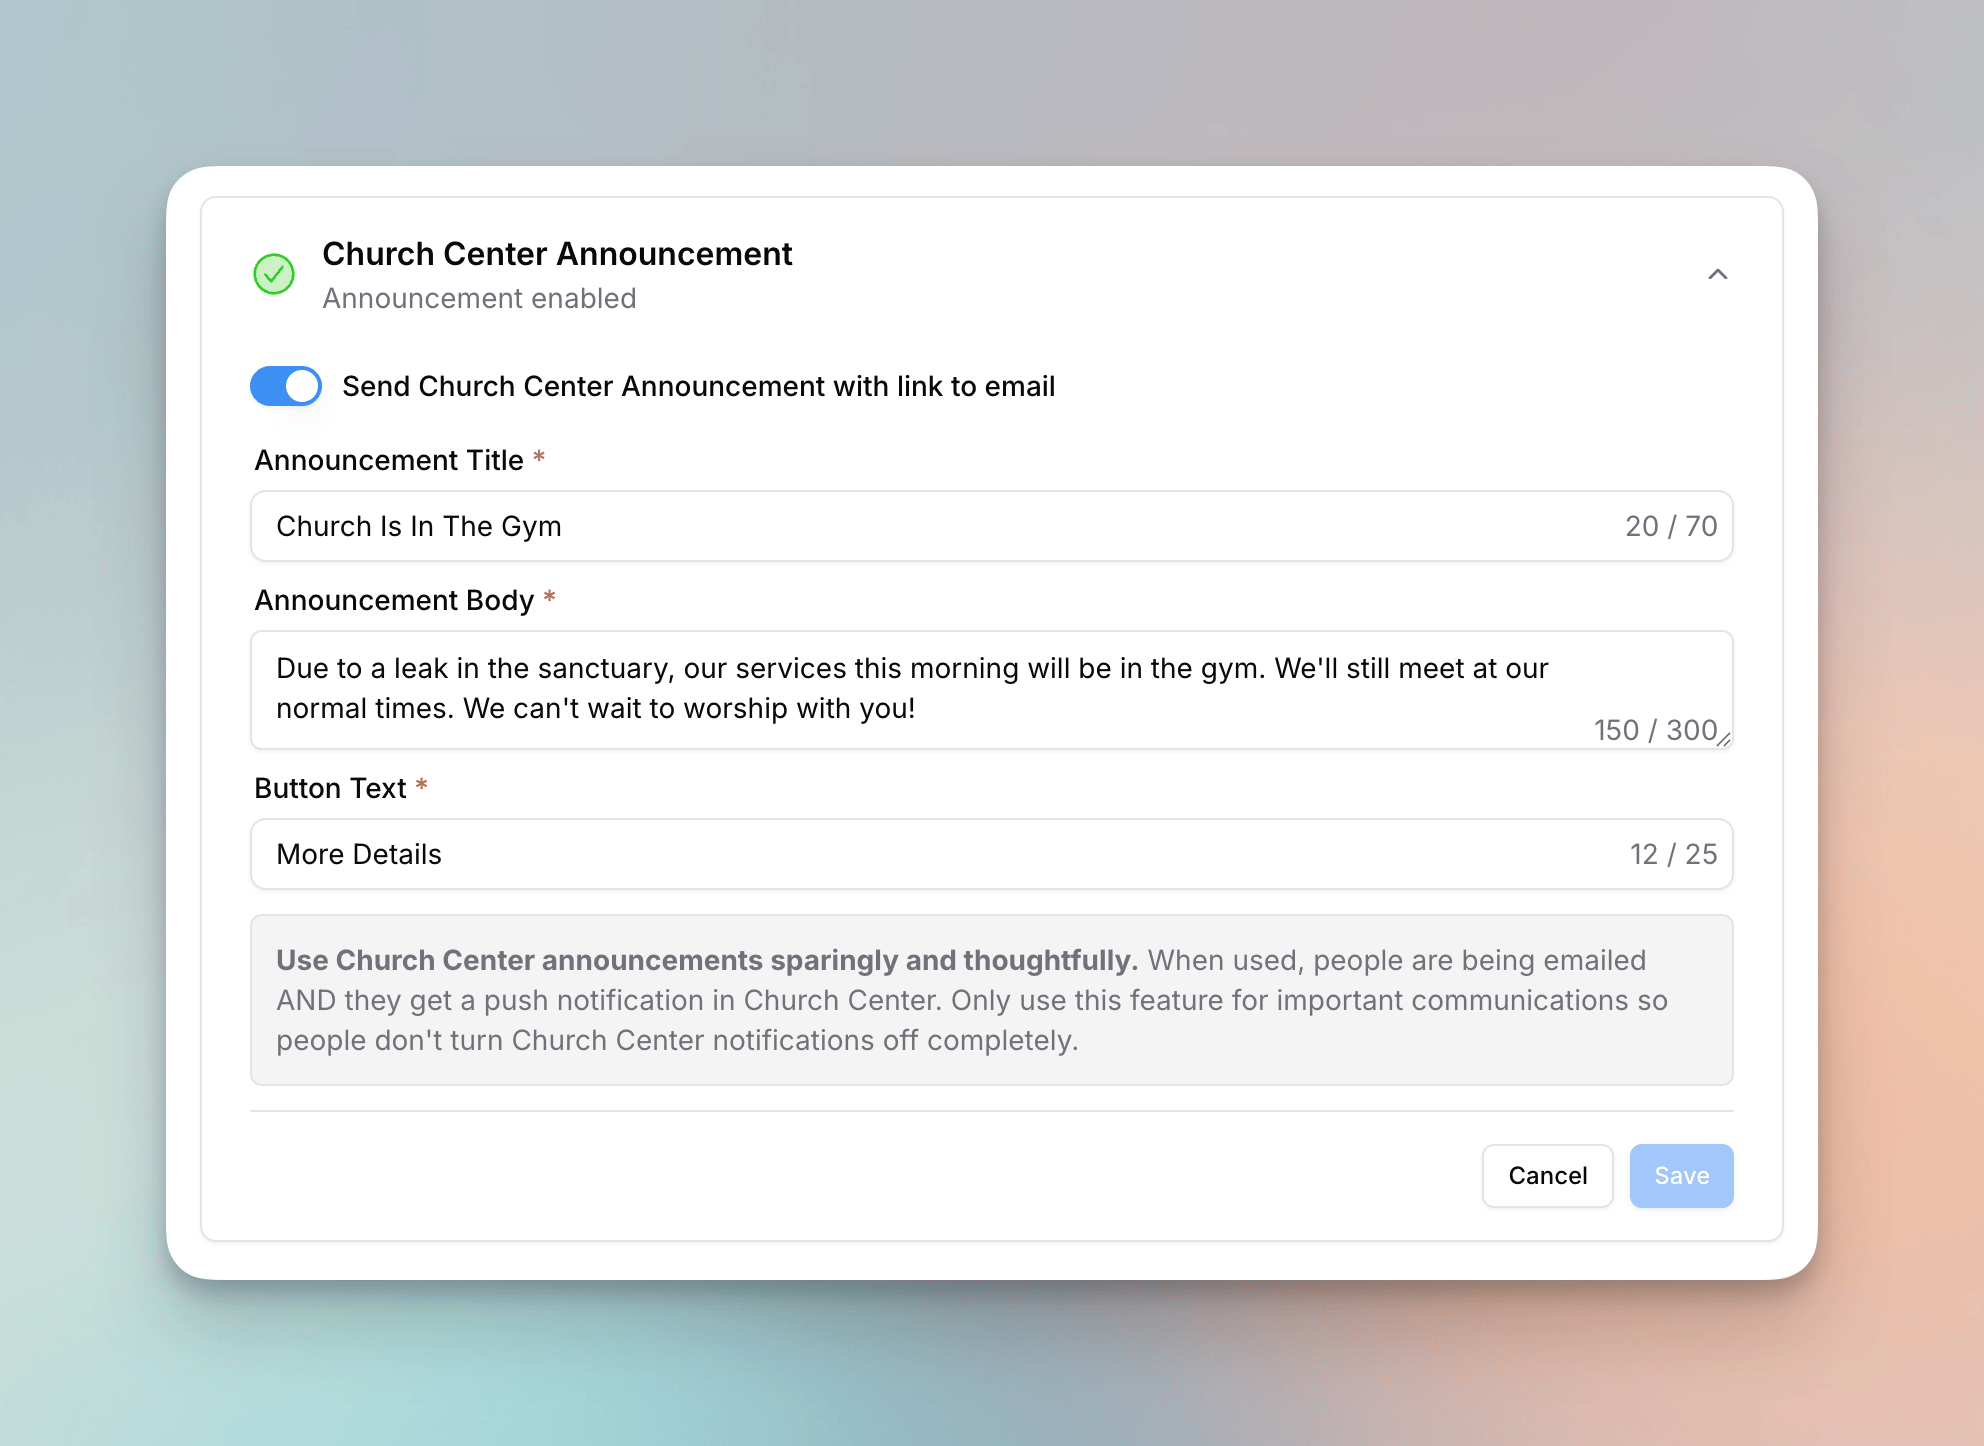Collapse the Church Center Announcement section
Viewport: 1984px width, 1446px height.
point(1717,274)
